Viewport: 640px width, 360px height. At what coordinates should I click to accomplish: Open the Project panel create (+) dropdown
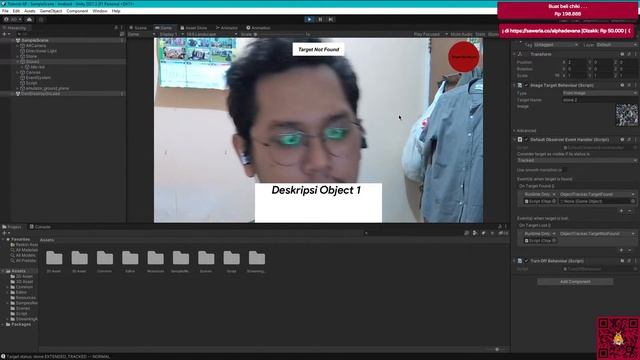[6, 233]
